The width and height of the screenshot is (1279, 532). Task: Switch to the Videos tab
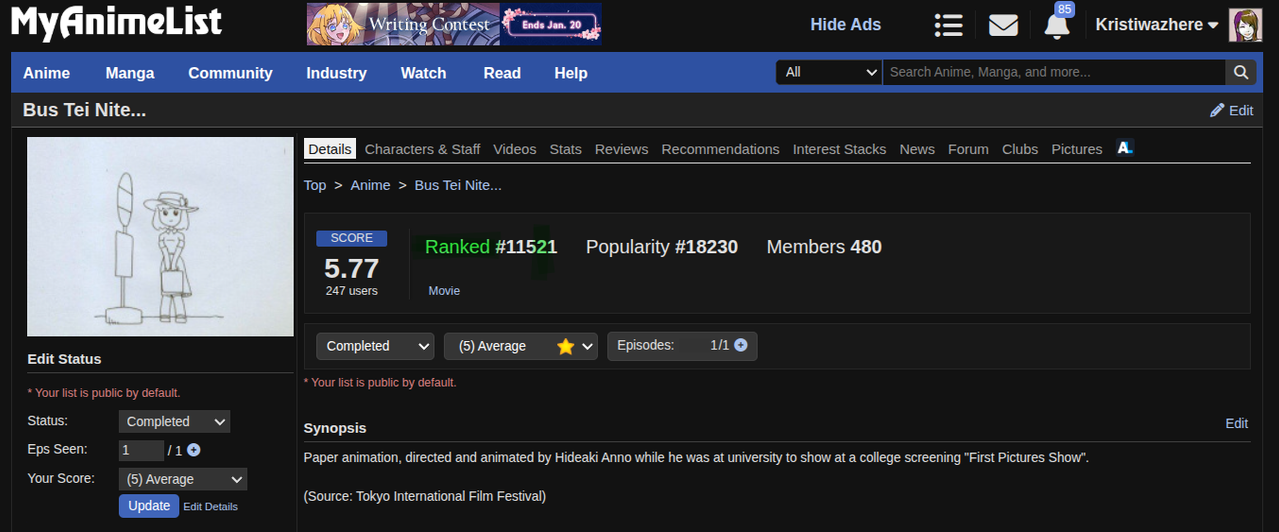point(515,149)
